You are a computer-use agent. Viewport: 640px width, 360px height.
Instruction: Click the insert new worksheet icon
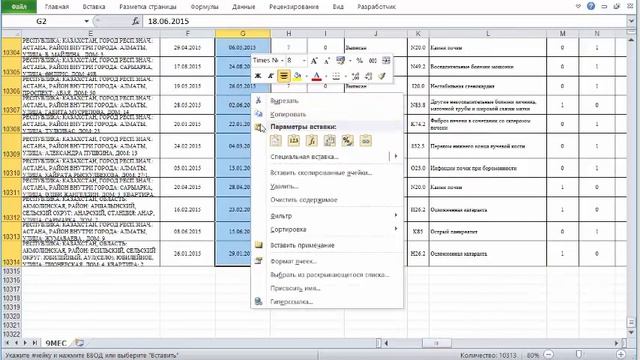coord(80,343)
